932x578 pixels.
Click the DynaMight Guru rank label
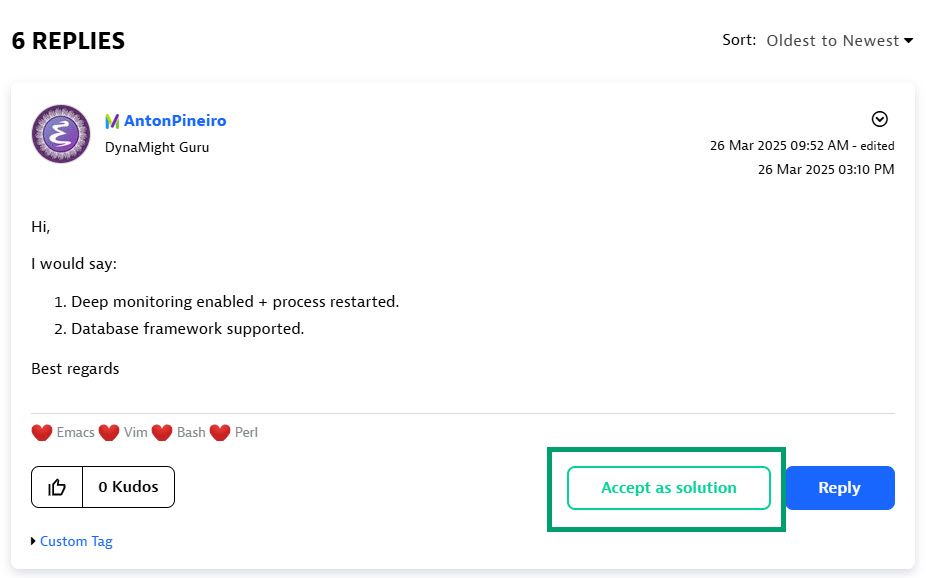[x=157, y=147]
